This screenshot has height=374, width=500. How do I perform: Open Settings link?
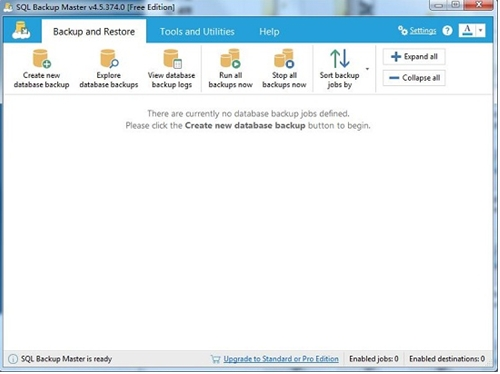(422, 31)
